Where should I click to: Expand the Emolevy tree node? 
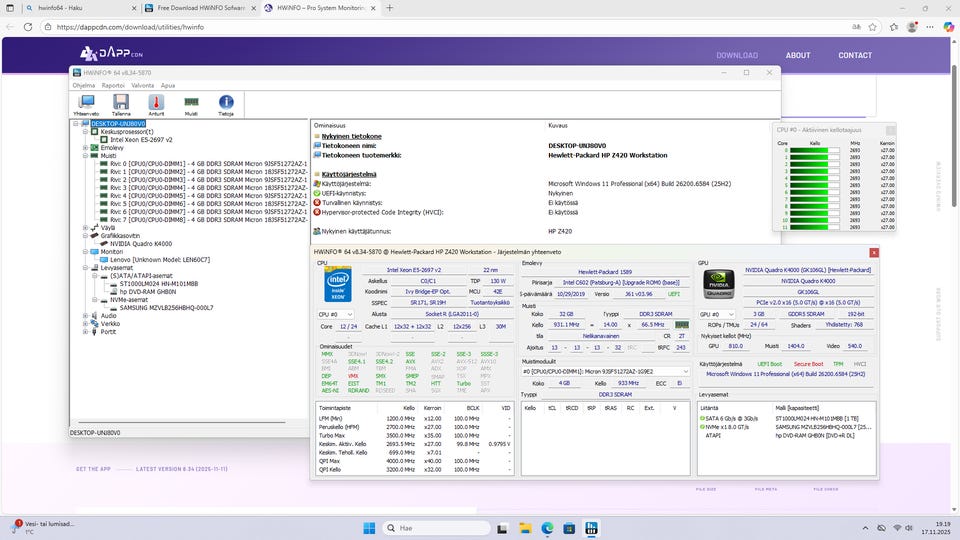85,148
